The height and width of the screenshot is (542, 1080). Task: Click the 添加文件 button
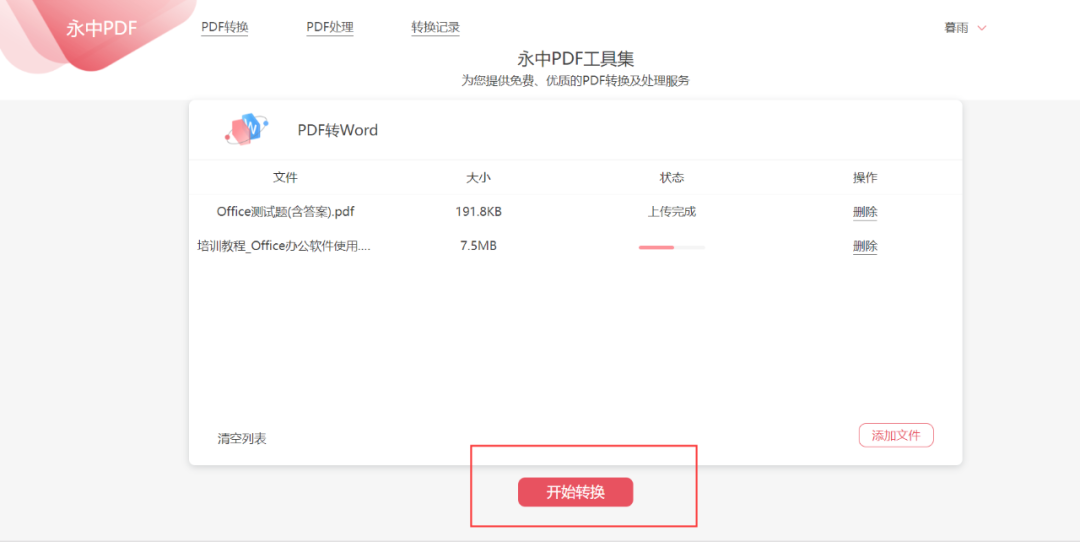(x=896, y=435)
